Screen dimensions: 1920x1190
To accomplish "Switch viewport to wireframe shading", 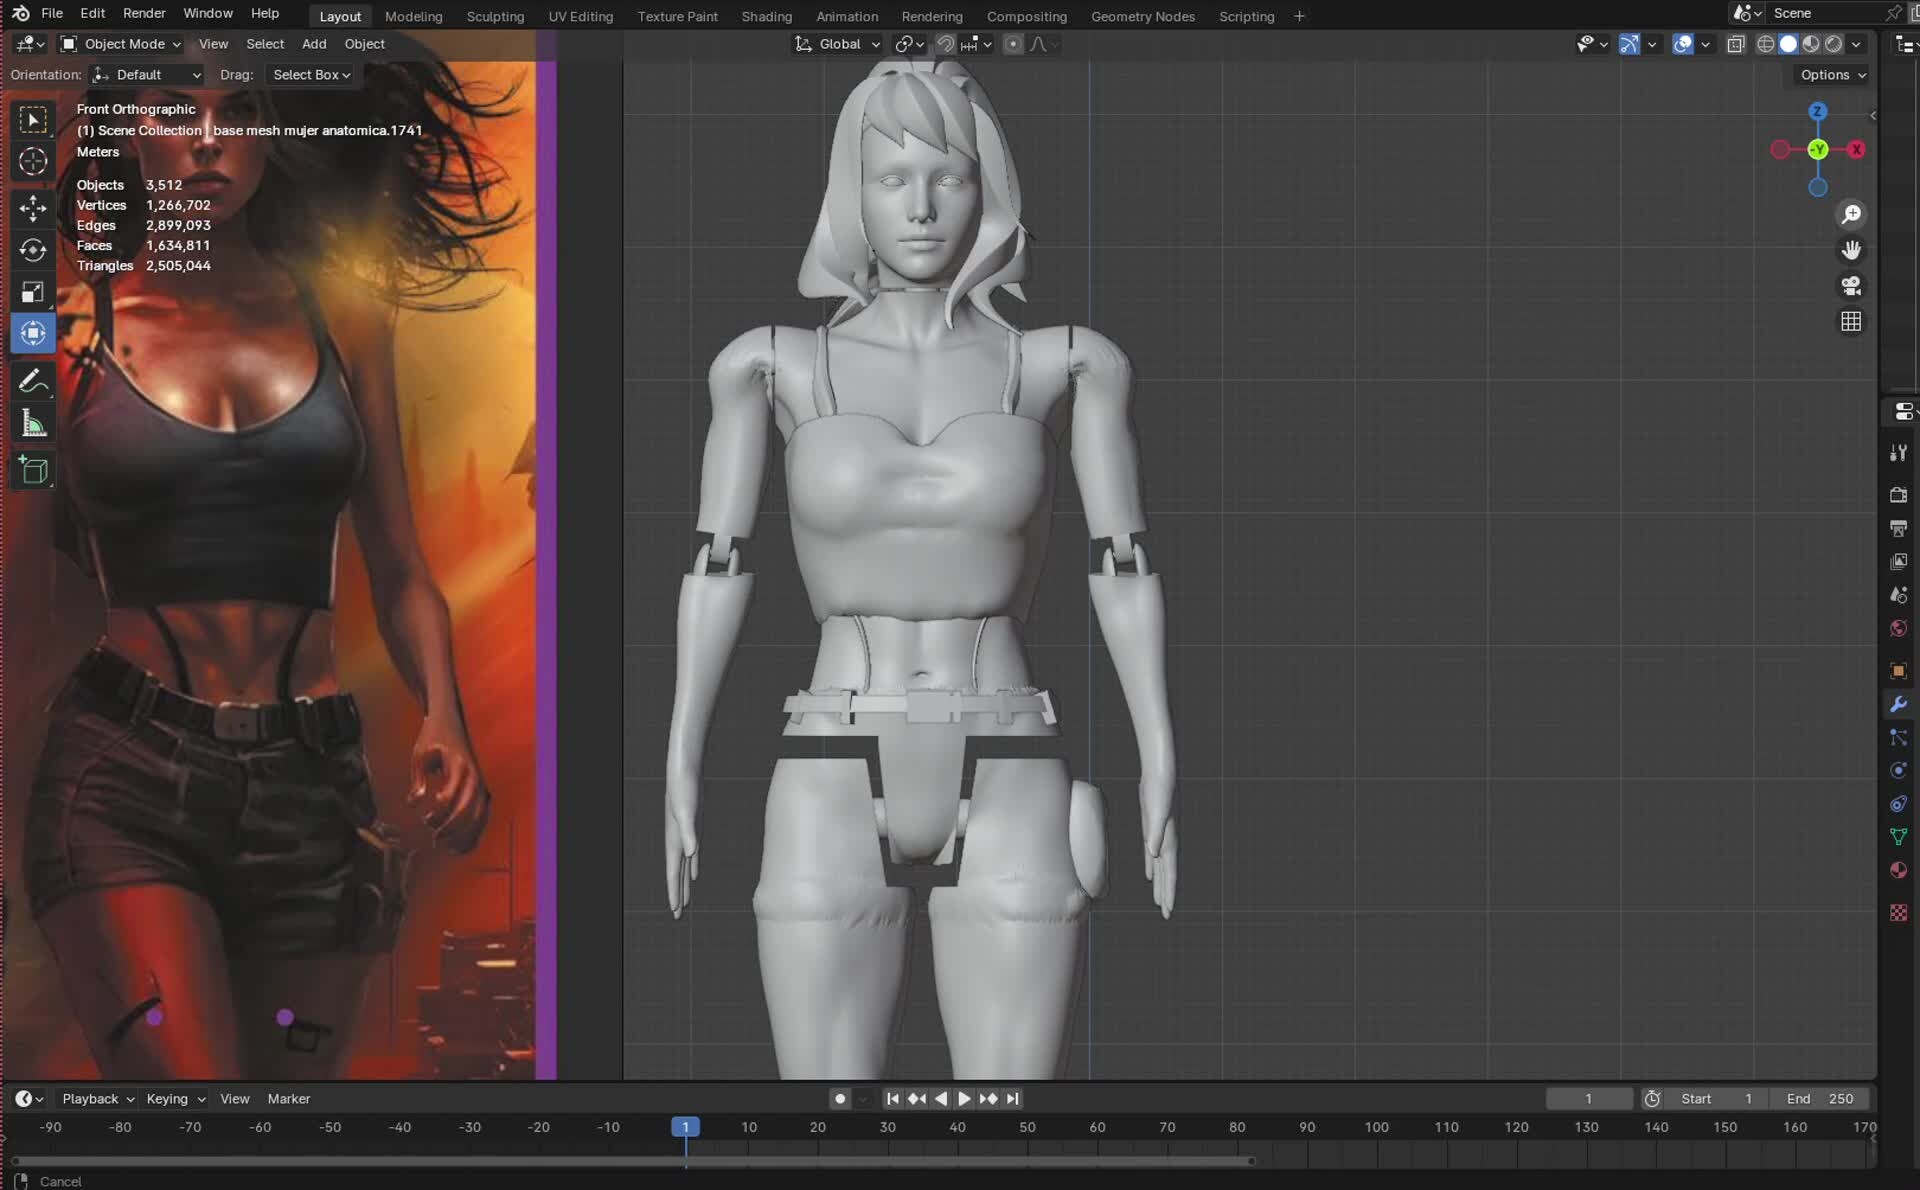I will [1765, 44].
